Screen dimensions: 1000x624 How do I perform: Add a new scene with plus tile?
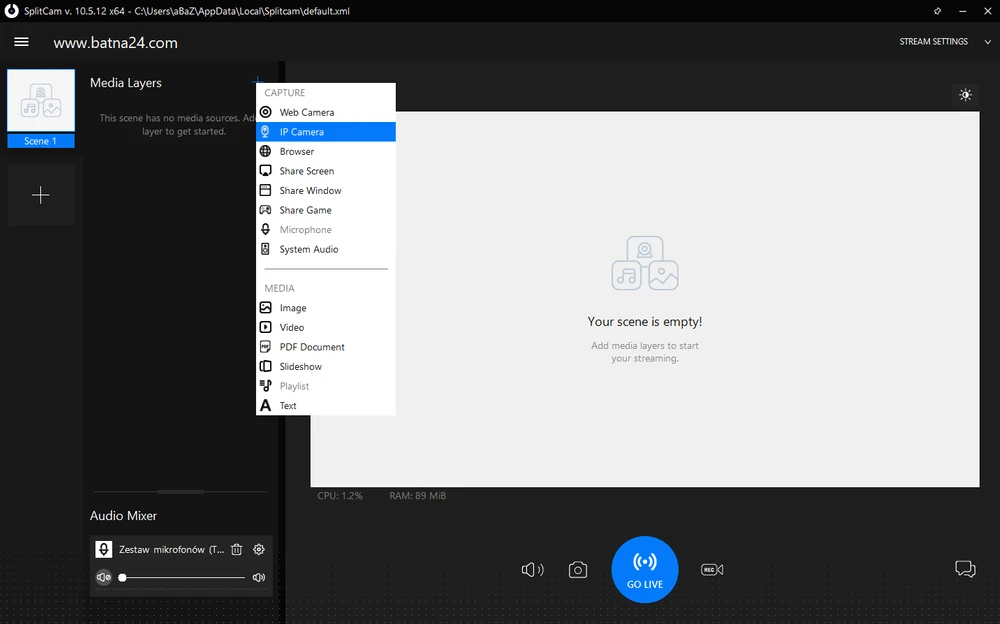[x=41, y=195]
